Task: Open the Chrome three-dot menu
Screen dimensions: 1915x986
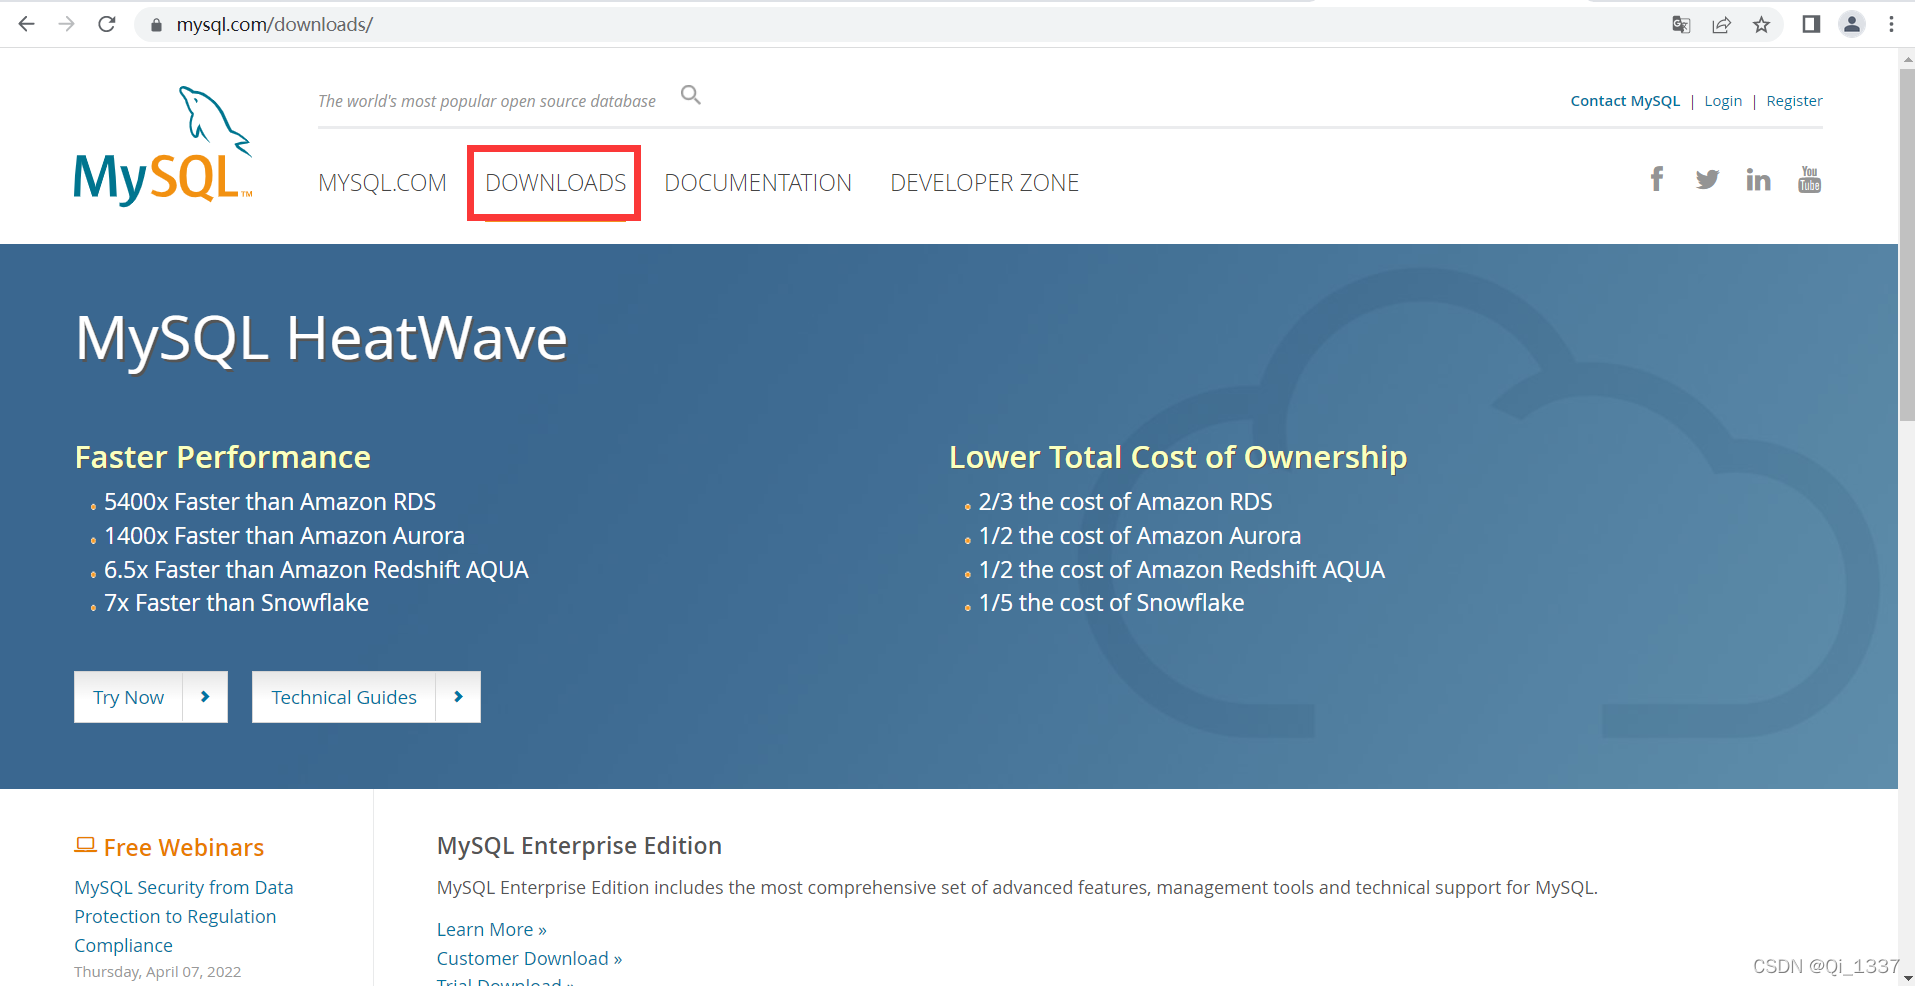Action: coord(1891,24)
